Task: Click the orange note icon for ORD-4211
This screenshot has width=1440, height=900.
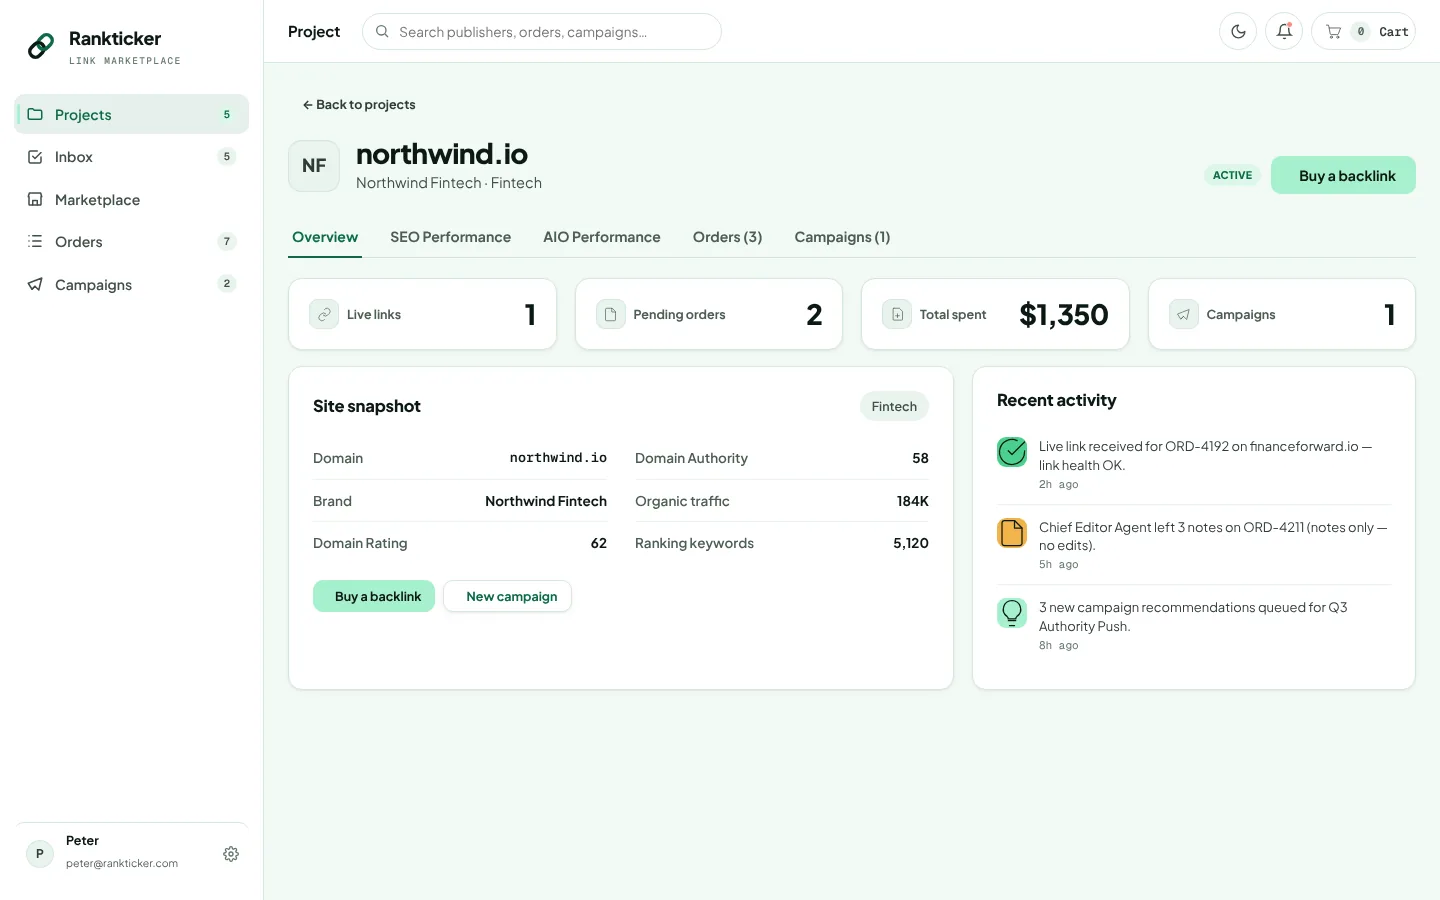Action: 1012,533
